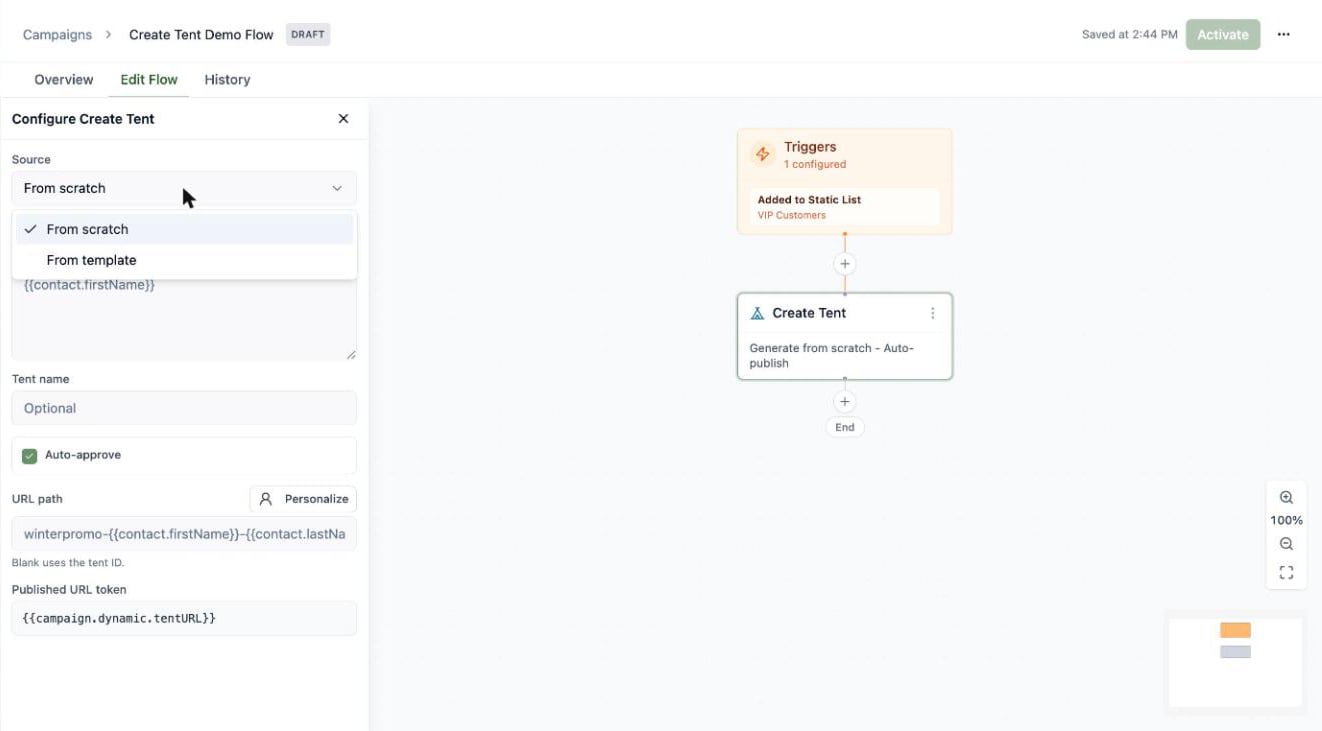Fit the flow to screen
Image resolution: width=1322 pixels, height=731 pixels.
(1286, 573)
